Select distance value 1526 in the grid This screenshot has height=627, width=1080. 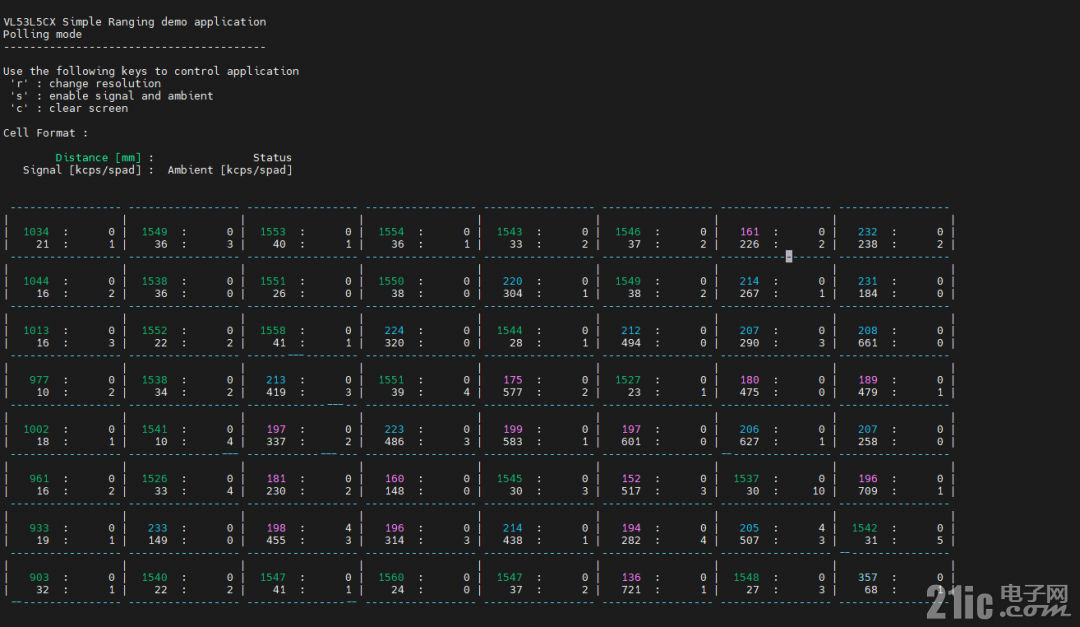[154, 480]
